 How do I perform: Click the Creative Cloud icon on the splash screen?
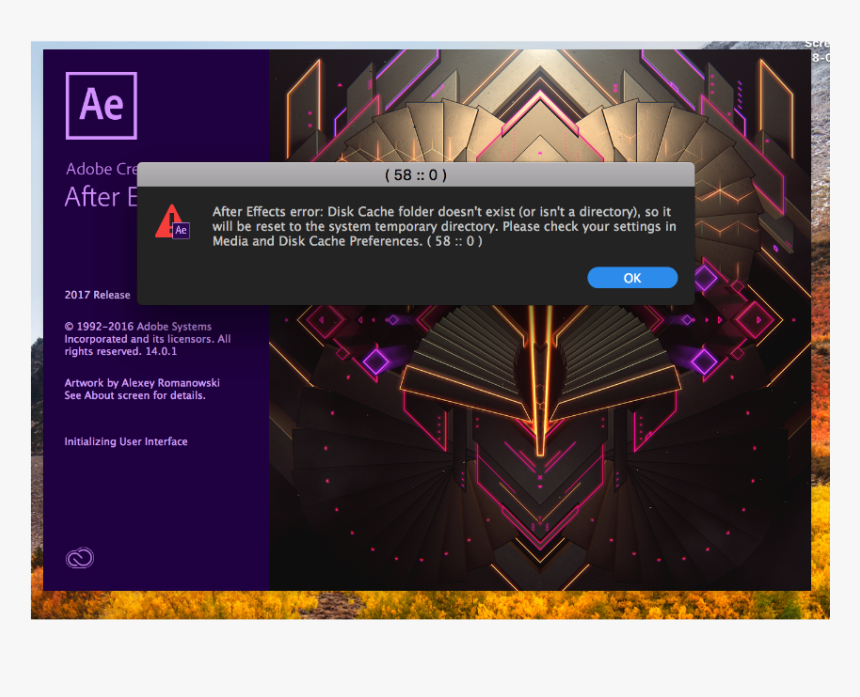click(x=80, y=558)
